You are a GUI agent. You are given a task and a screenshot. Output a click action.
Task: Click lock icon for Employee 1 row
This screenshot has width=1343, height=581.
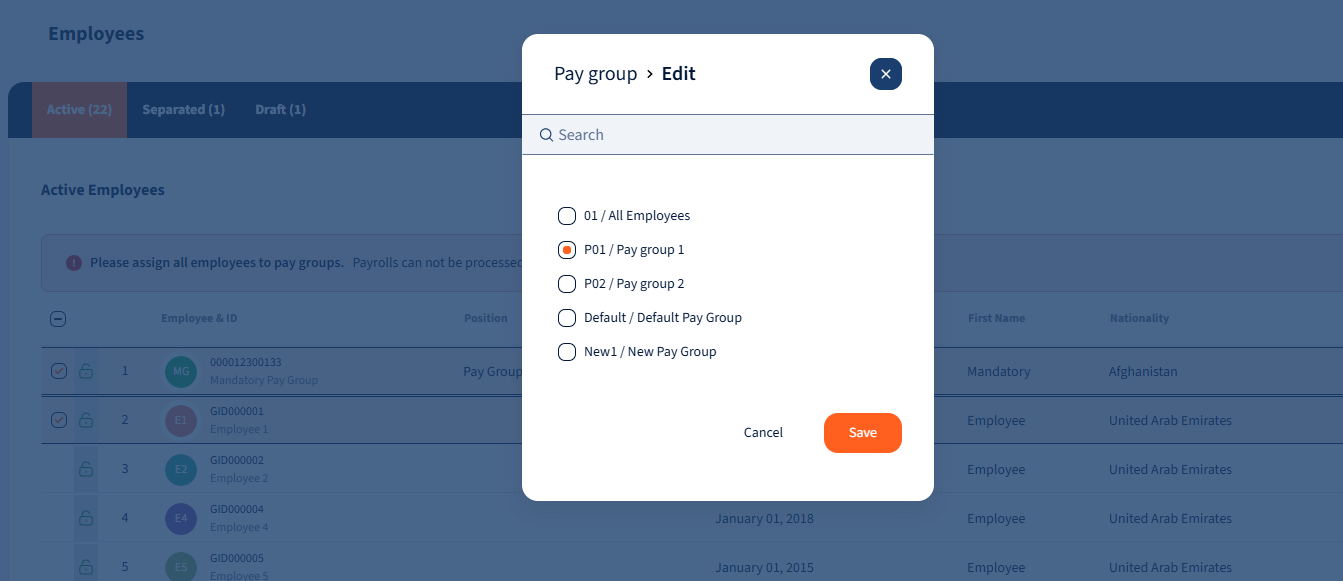86,420
